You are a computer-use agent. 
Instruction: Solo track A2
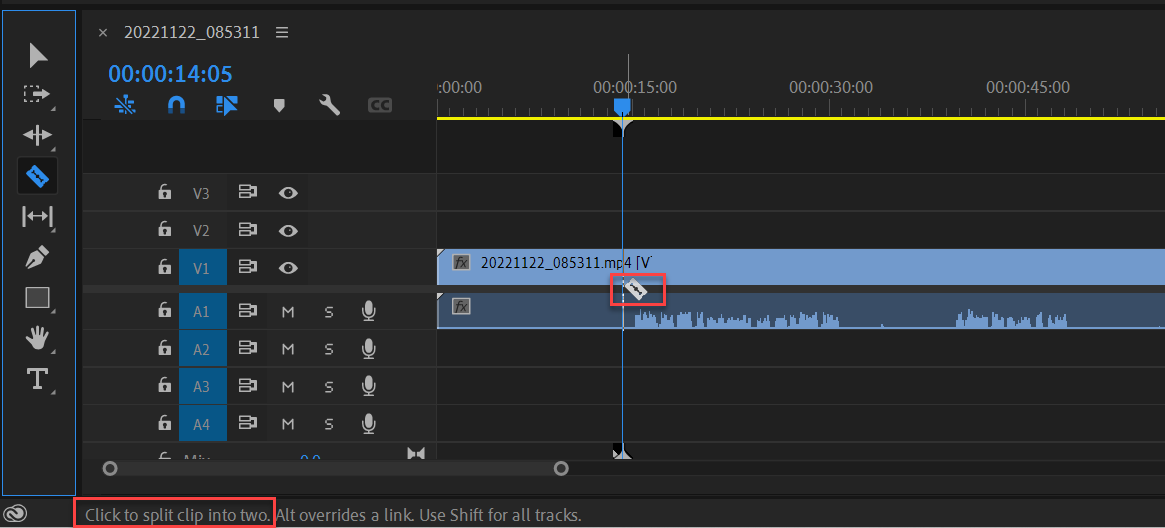click(328, 349)
